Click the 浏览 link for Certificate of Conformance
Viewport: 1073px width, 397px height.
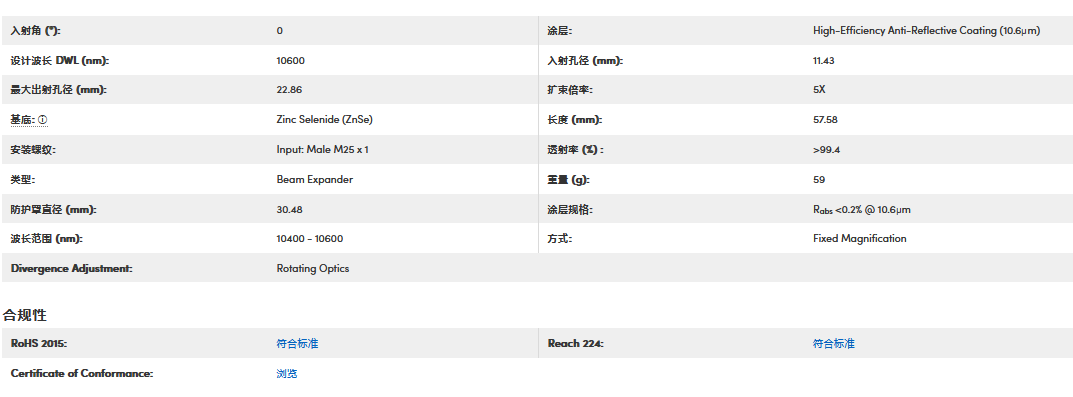287,374
